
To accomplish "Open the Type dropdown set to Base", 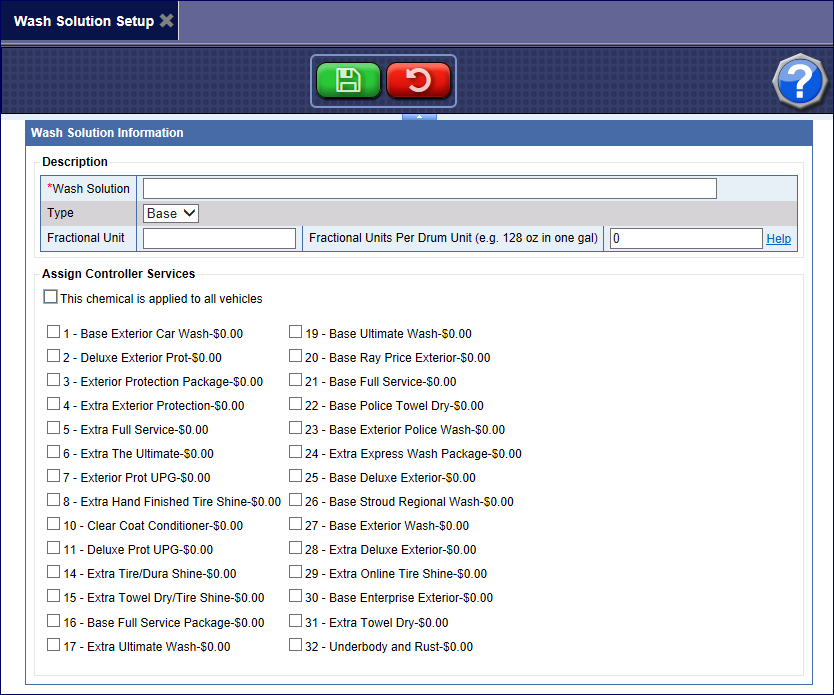I will [x=171, y=213].
